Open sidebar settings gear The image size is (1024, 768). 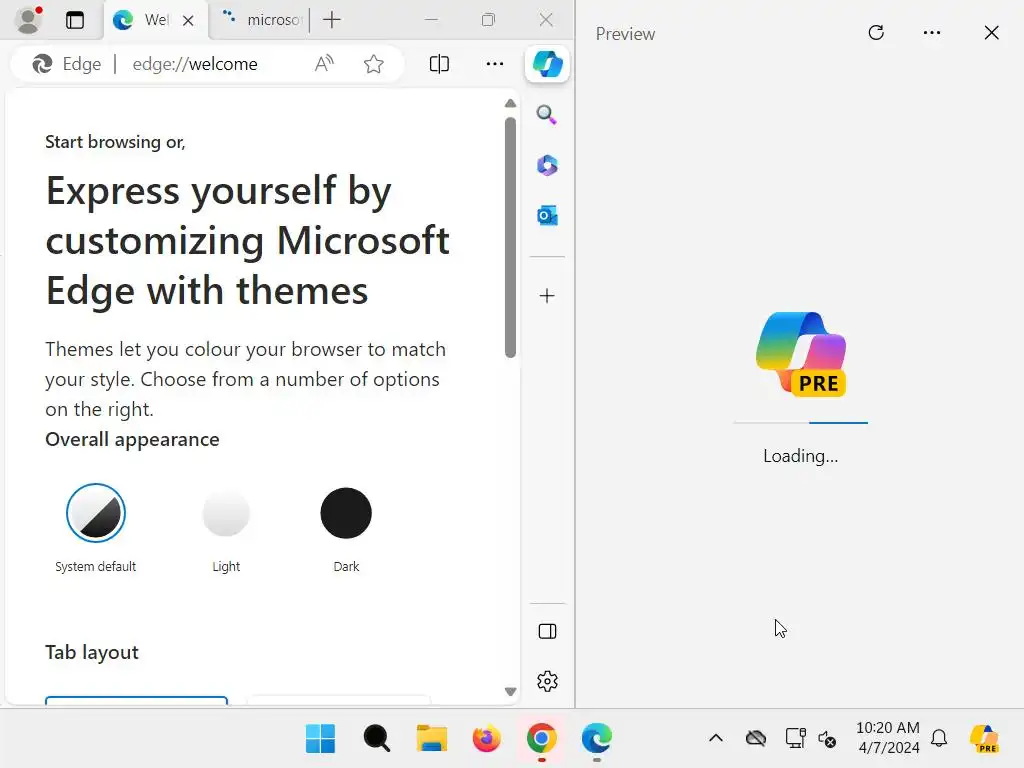coord(547,681)
